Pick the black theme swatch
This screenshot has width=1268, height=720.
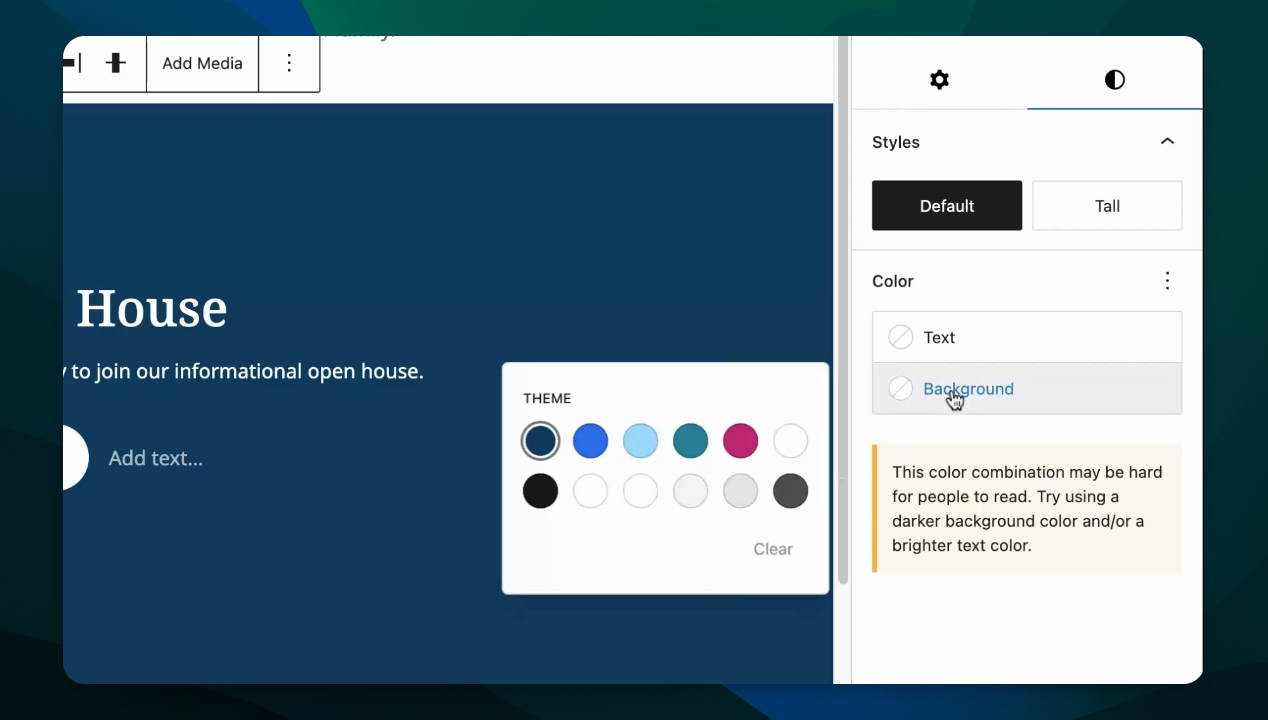tap(541, 491)
